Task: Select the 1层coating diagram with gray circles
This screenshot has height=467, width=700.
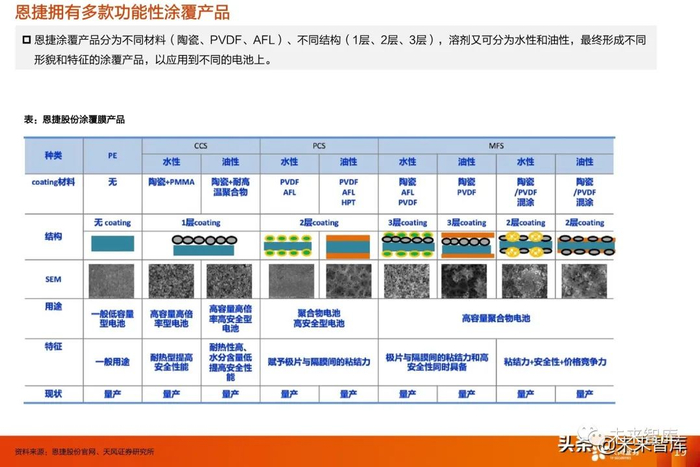Action: pos(204,245)
